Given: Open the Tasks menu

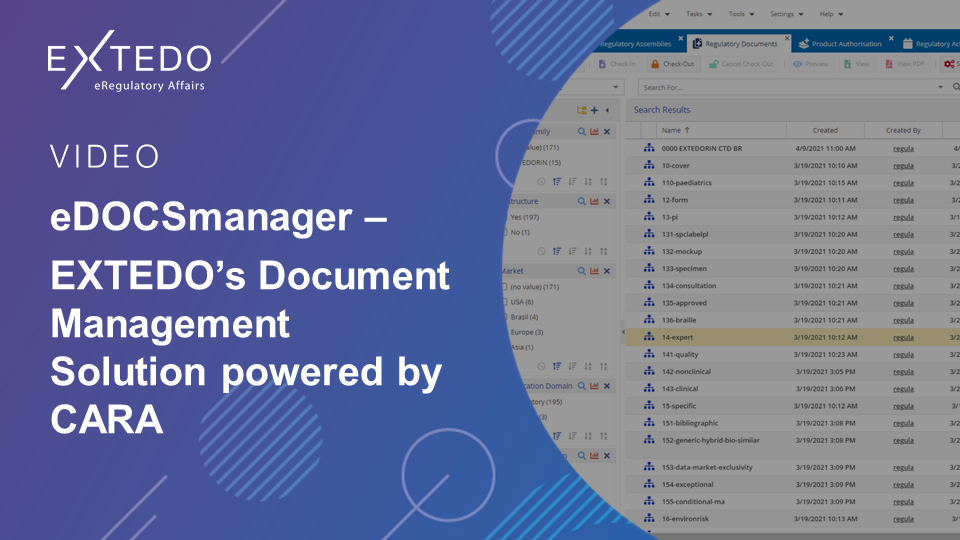Looking at the screenshot, I should pyautogui.click(x=699, y=14).
